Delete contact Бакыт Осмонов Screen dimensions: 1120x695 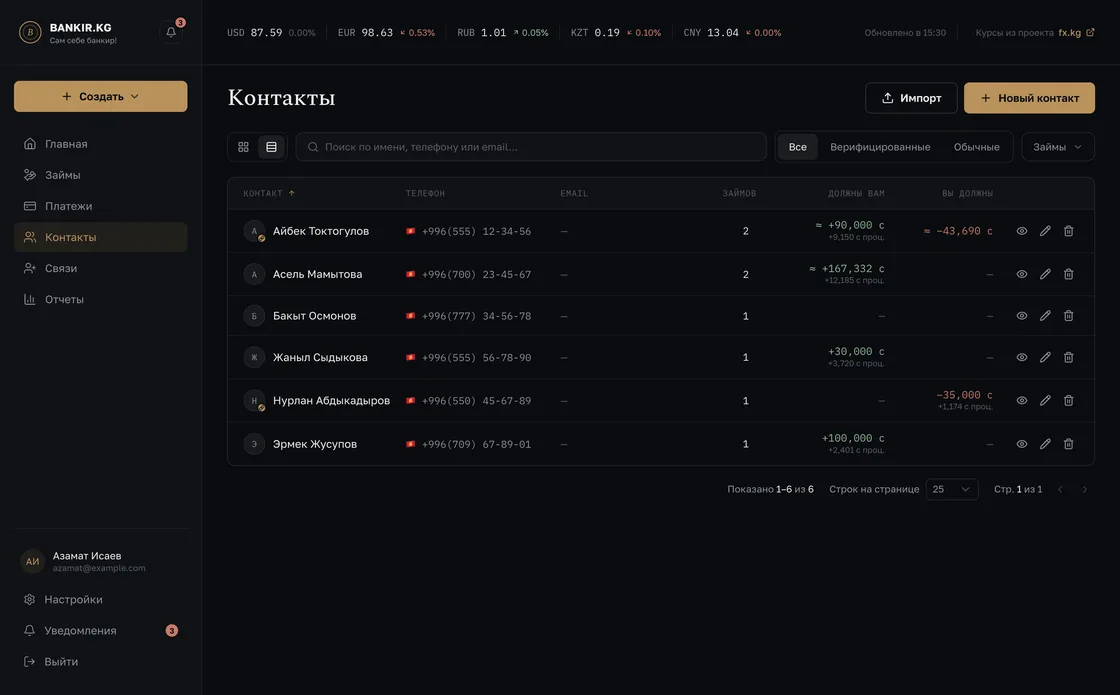click(x=1069, y=316)
